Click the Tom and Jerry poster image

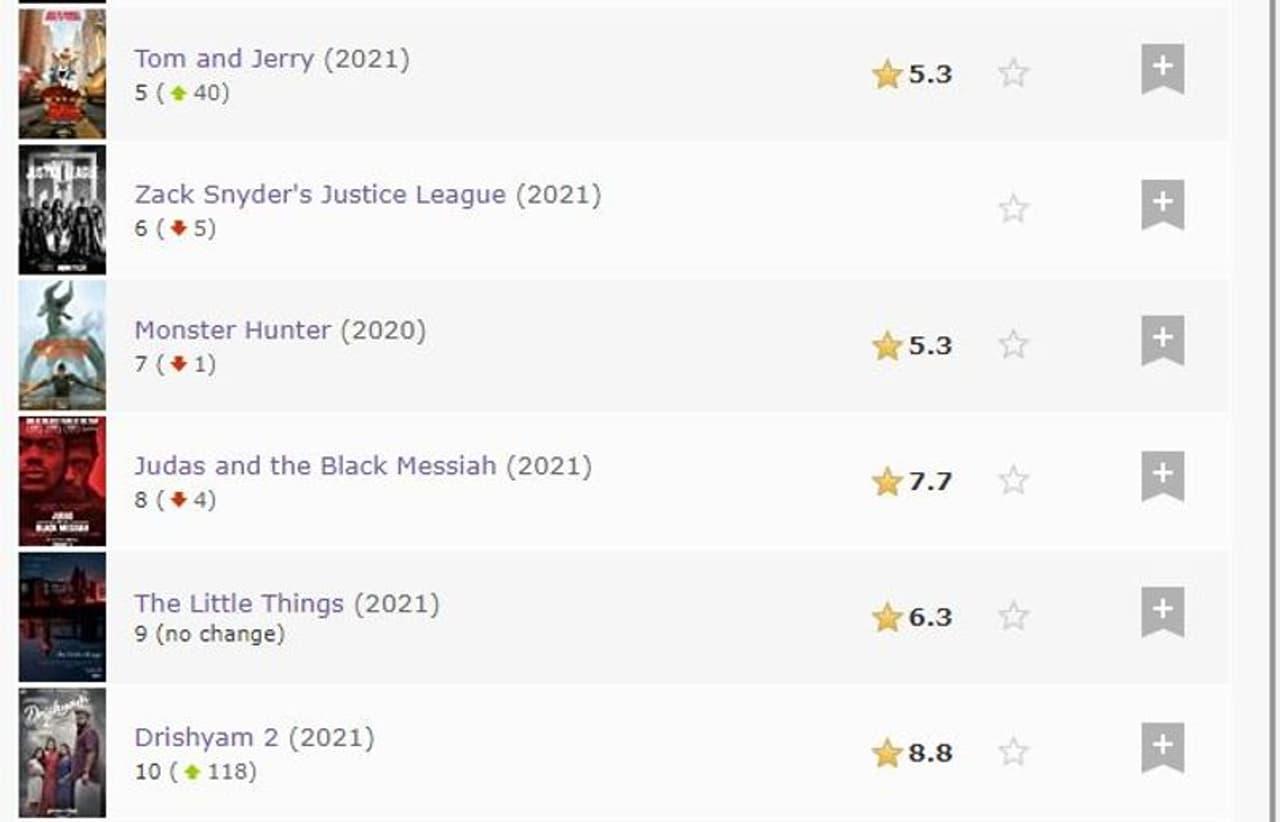click(x=62, y=73)
